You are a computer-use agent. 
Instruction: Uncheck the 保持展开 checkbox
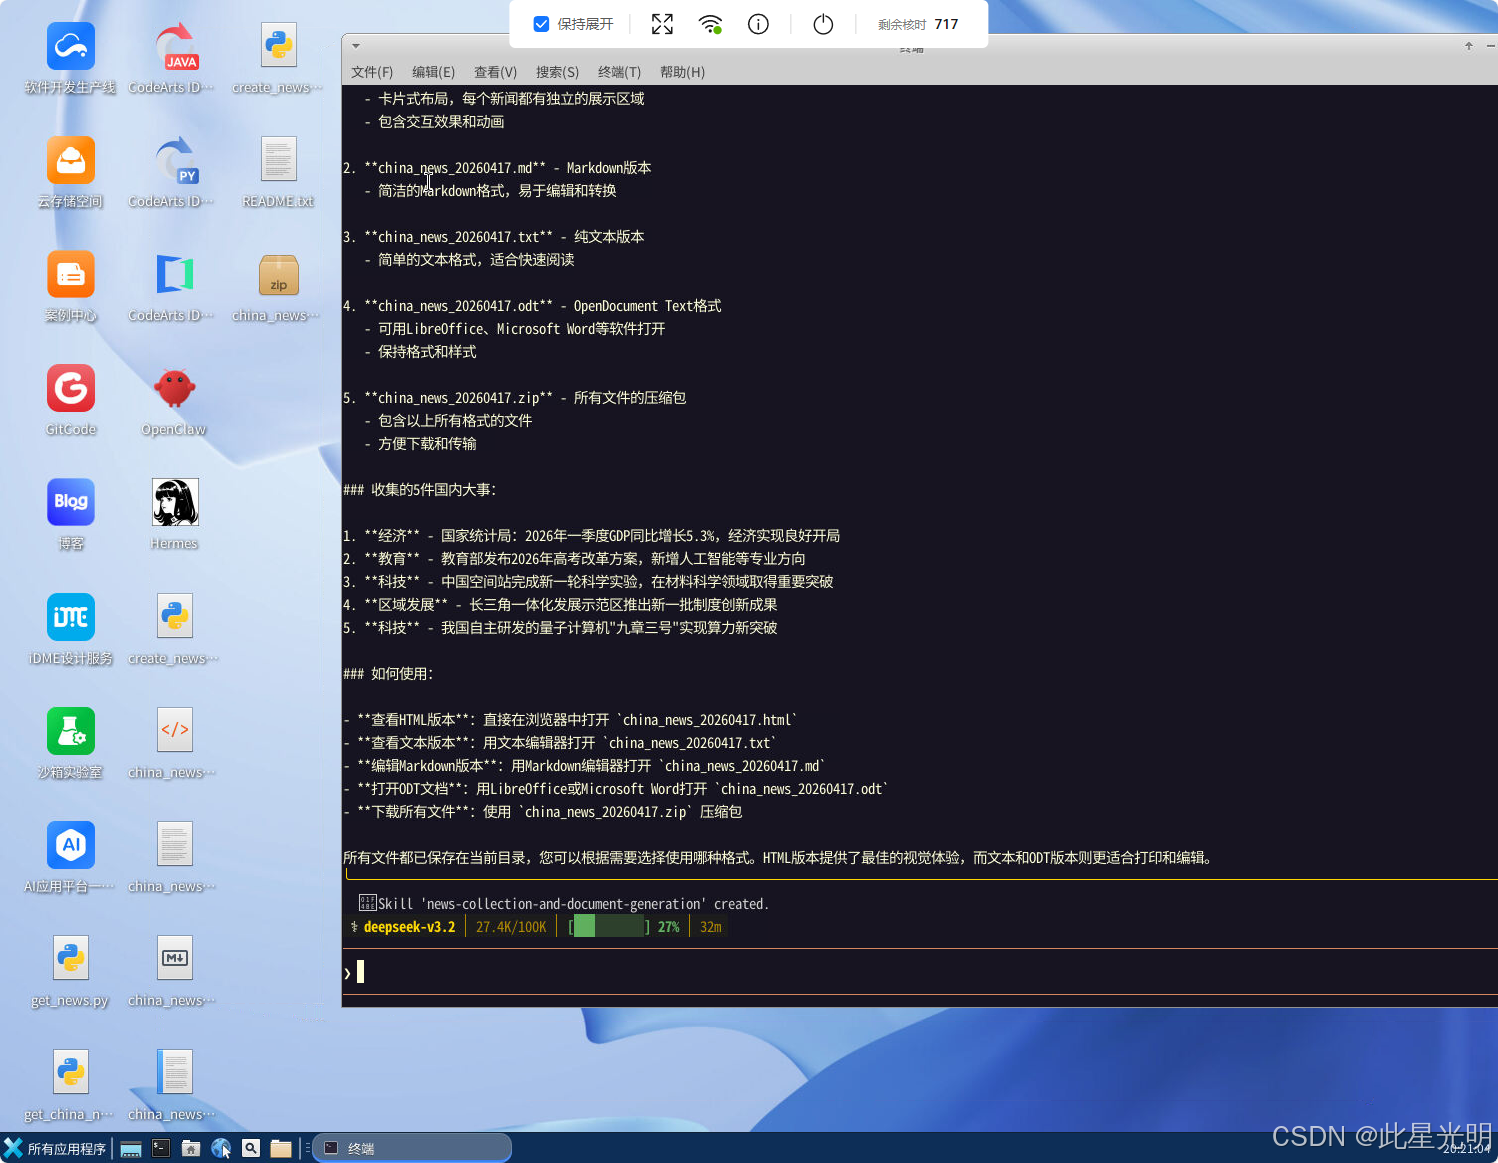pyautogui.click(x=541, y=24)
